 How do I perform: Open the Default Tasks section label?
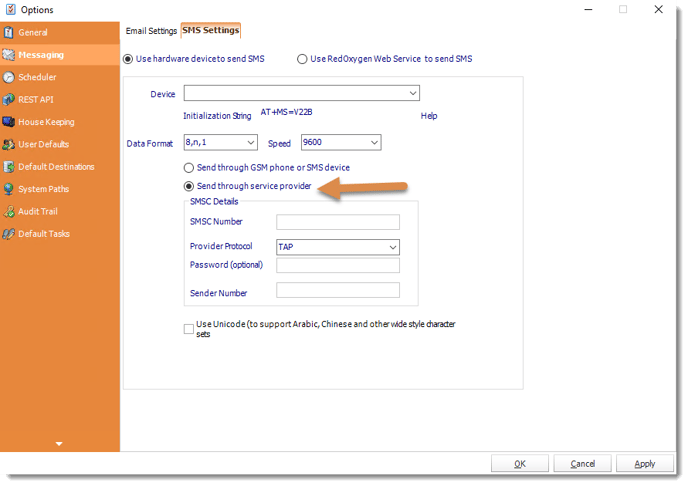(x=44, y=234)
